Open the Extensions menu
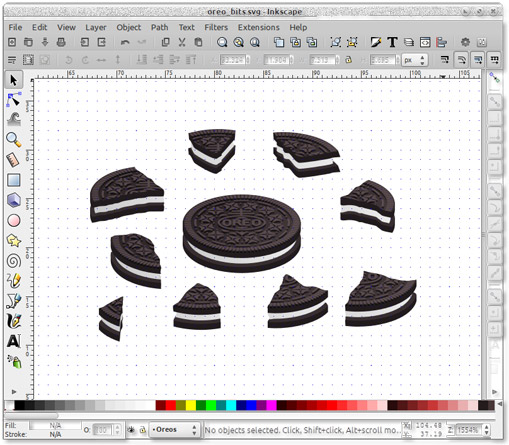Screen dimensions: 509x445 (x=259, y=27)
